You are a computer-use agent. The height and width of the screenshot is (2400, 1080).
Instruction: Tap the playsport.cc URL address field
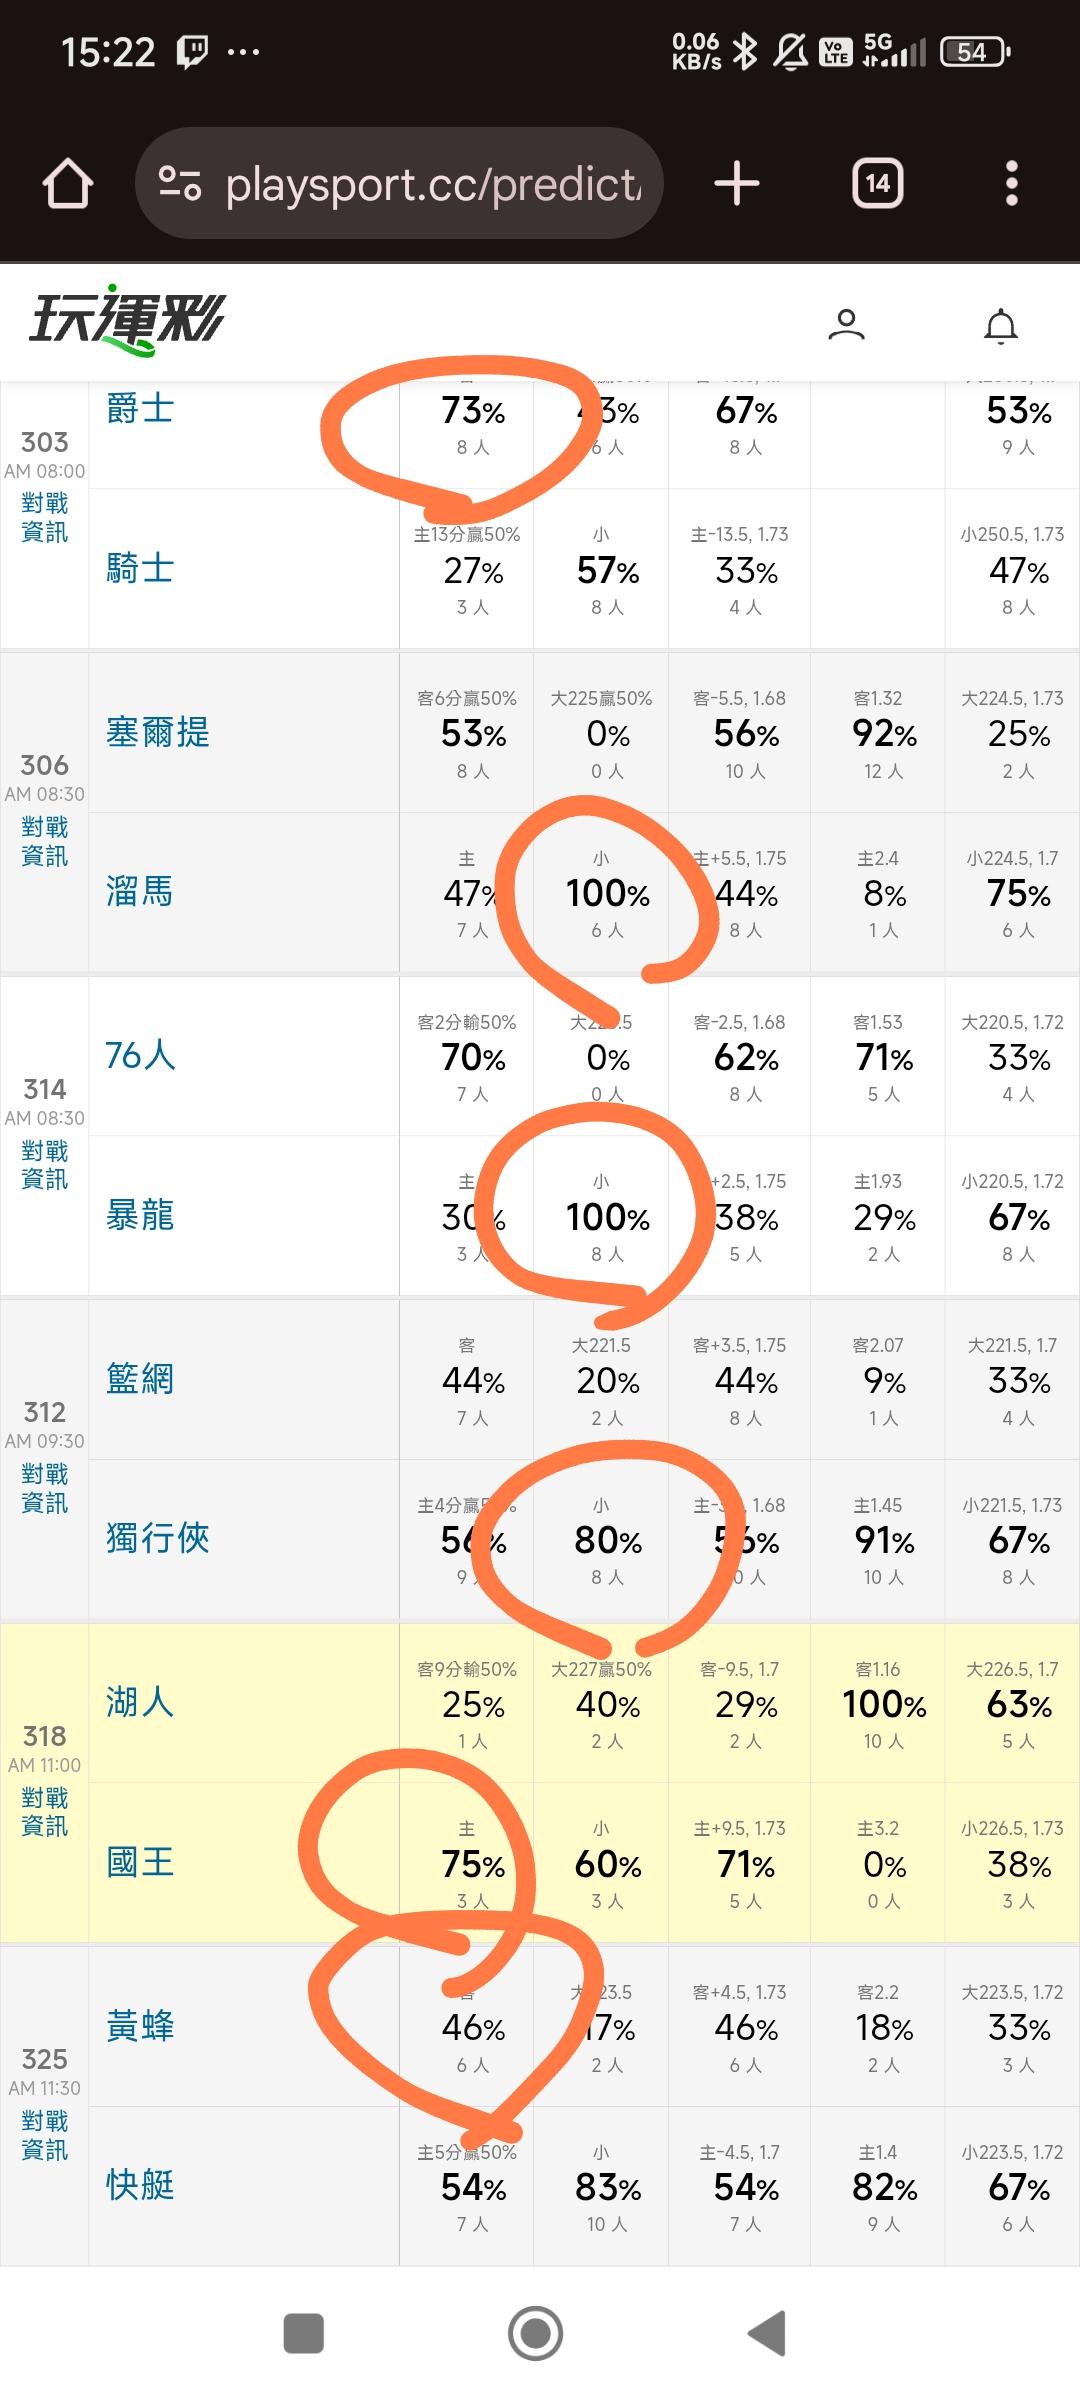[x=432, y=184]
